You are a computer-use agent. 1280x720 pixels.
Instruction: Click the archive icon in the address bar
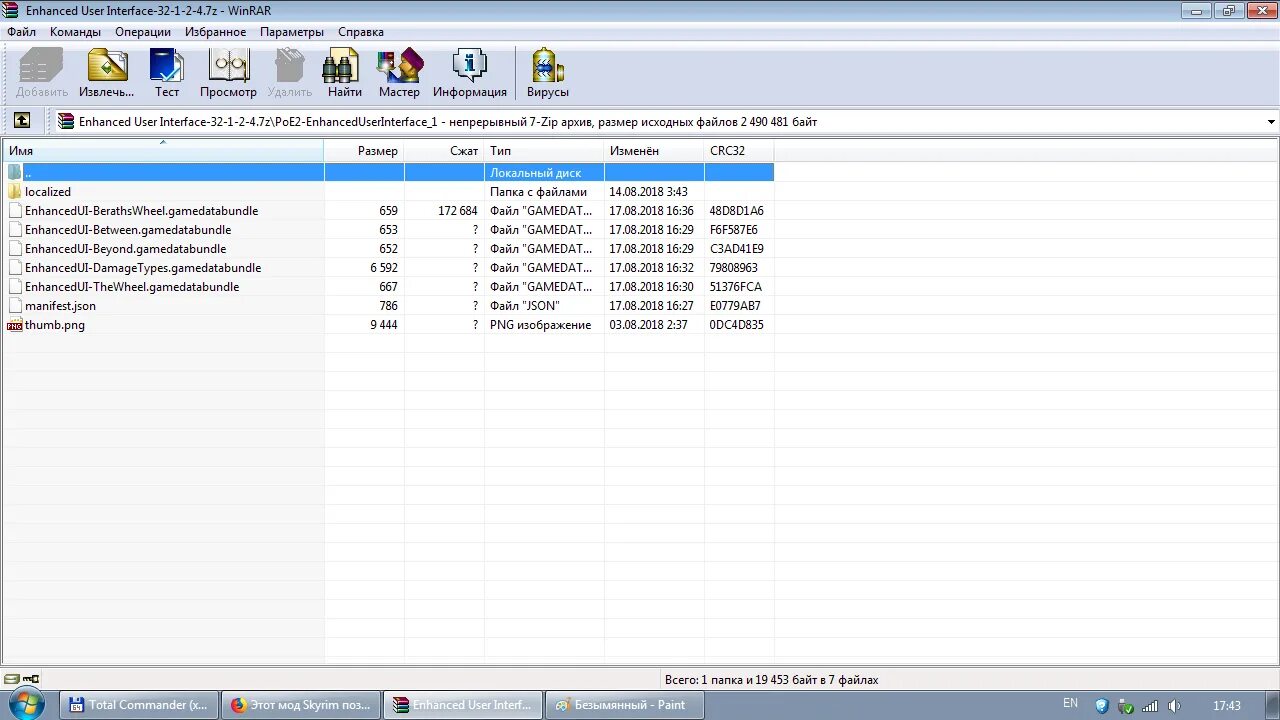pyautogui.click(x=66, y=122)
